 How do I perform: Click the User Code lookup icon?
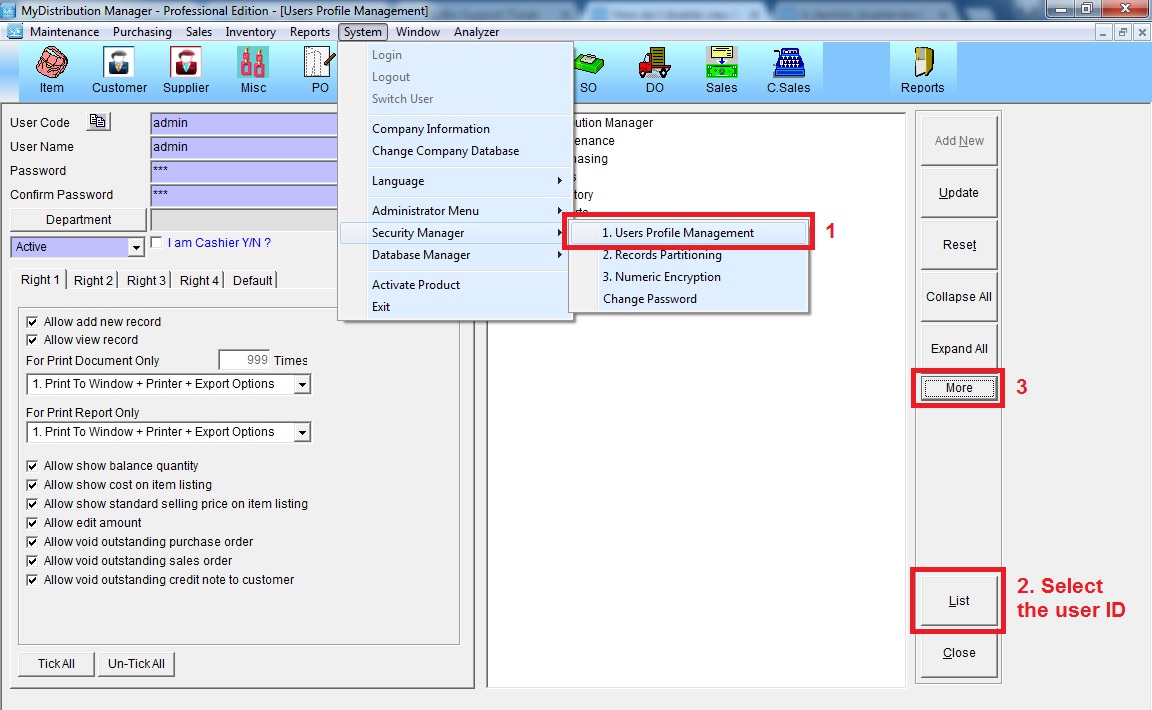[98, 122]
